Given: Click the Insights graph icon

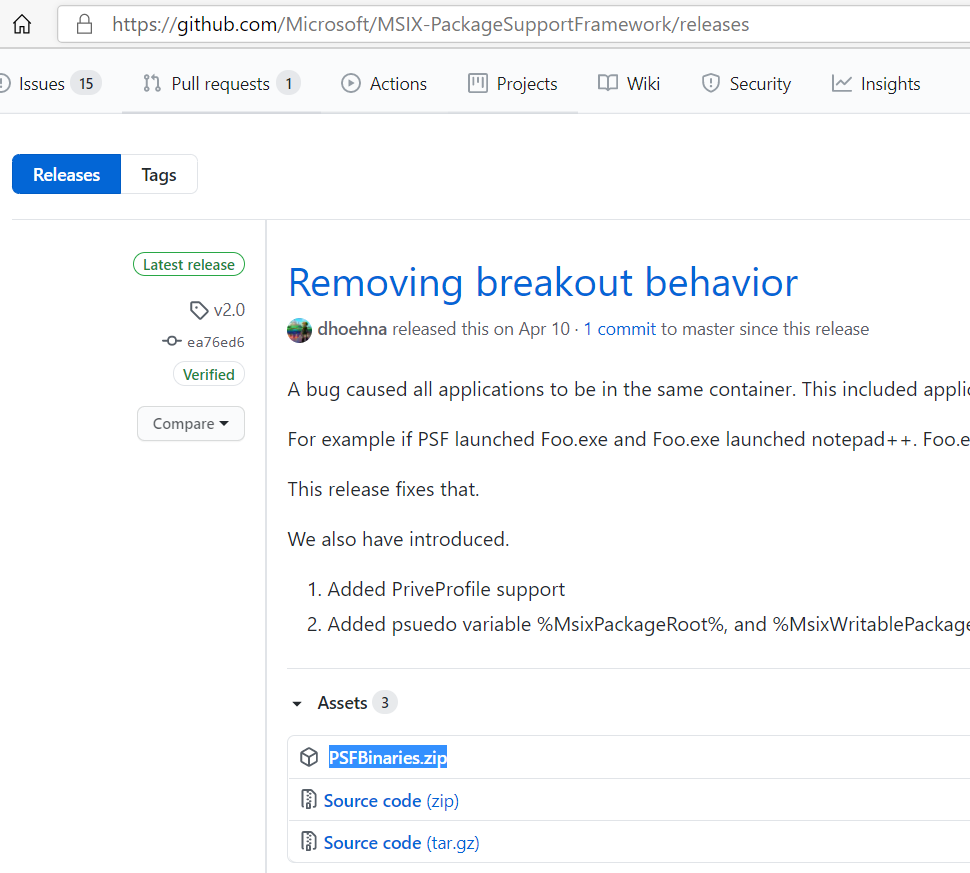Looking at the screenshot, I should [x=842, y=83].
